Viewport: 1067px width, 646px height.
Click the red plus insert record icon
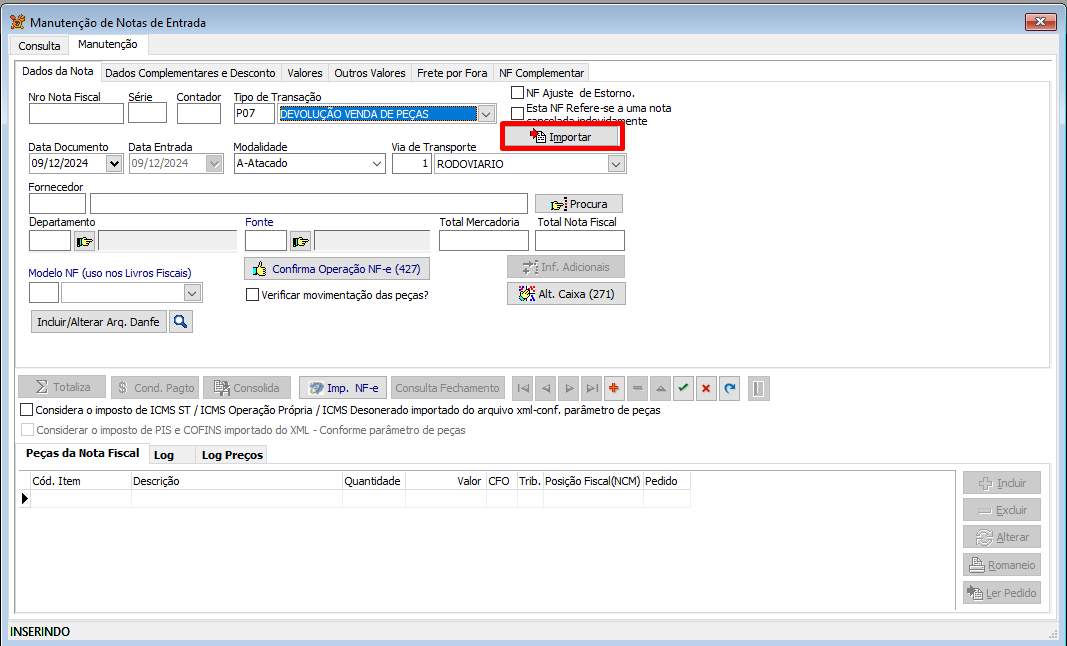[614, 388]
